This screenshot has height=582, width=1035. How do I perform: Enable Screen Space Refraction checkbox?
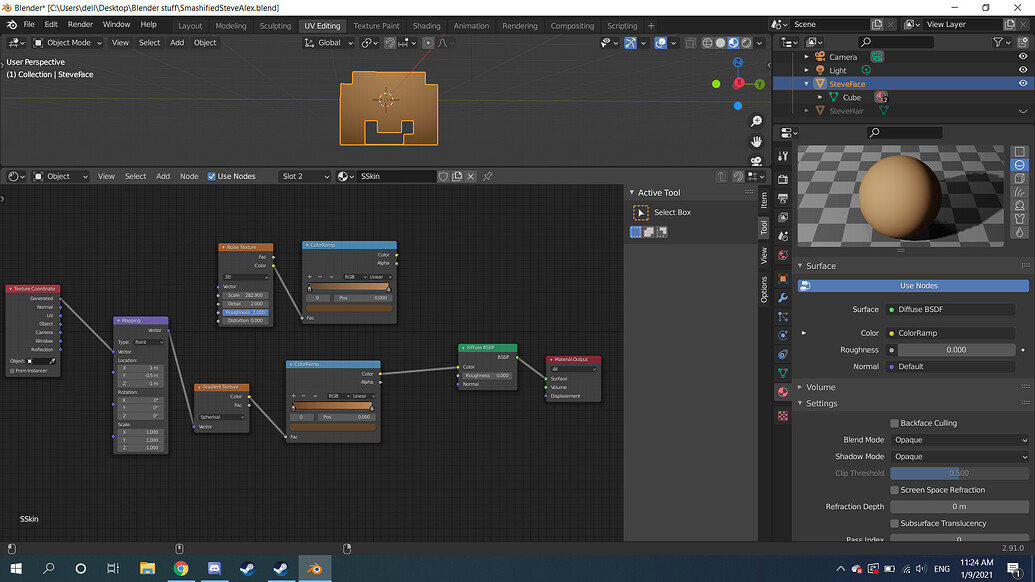coord(894,490)
